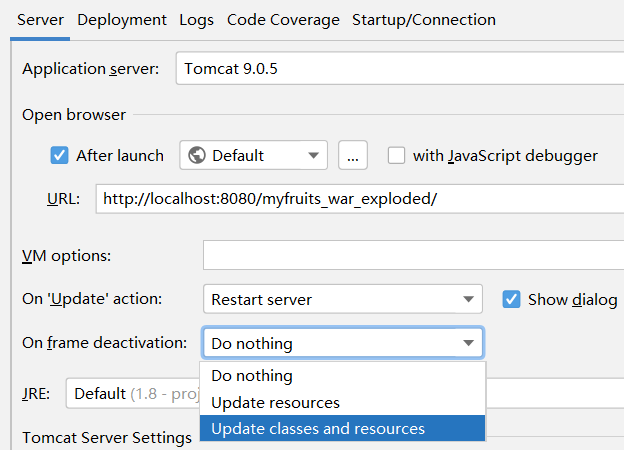This screenshot has width=624, height=450.
Task: Open the Application server Tomcat 9.0.5 combo box
Action: point(400,68)
